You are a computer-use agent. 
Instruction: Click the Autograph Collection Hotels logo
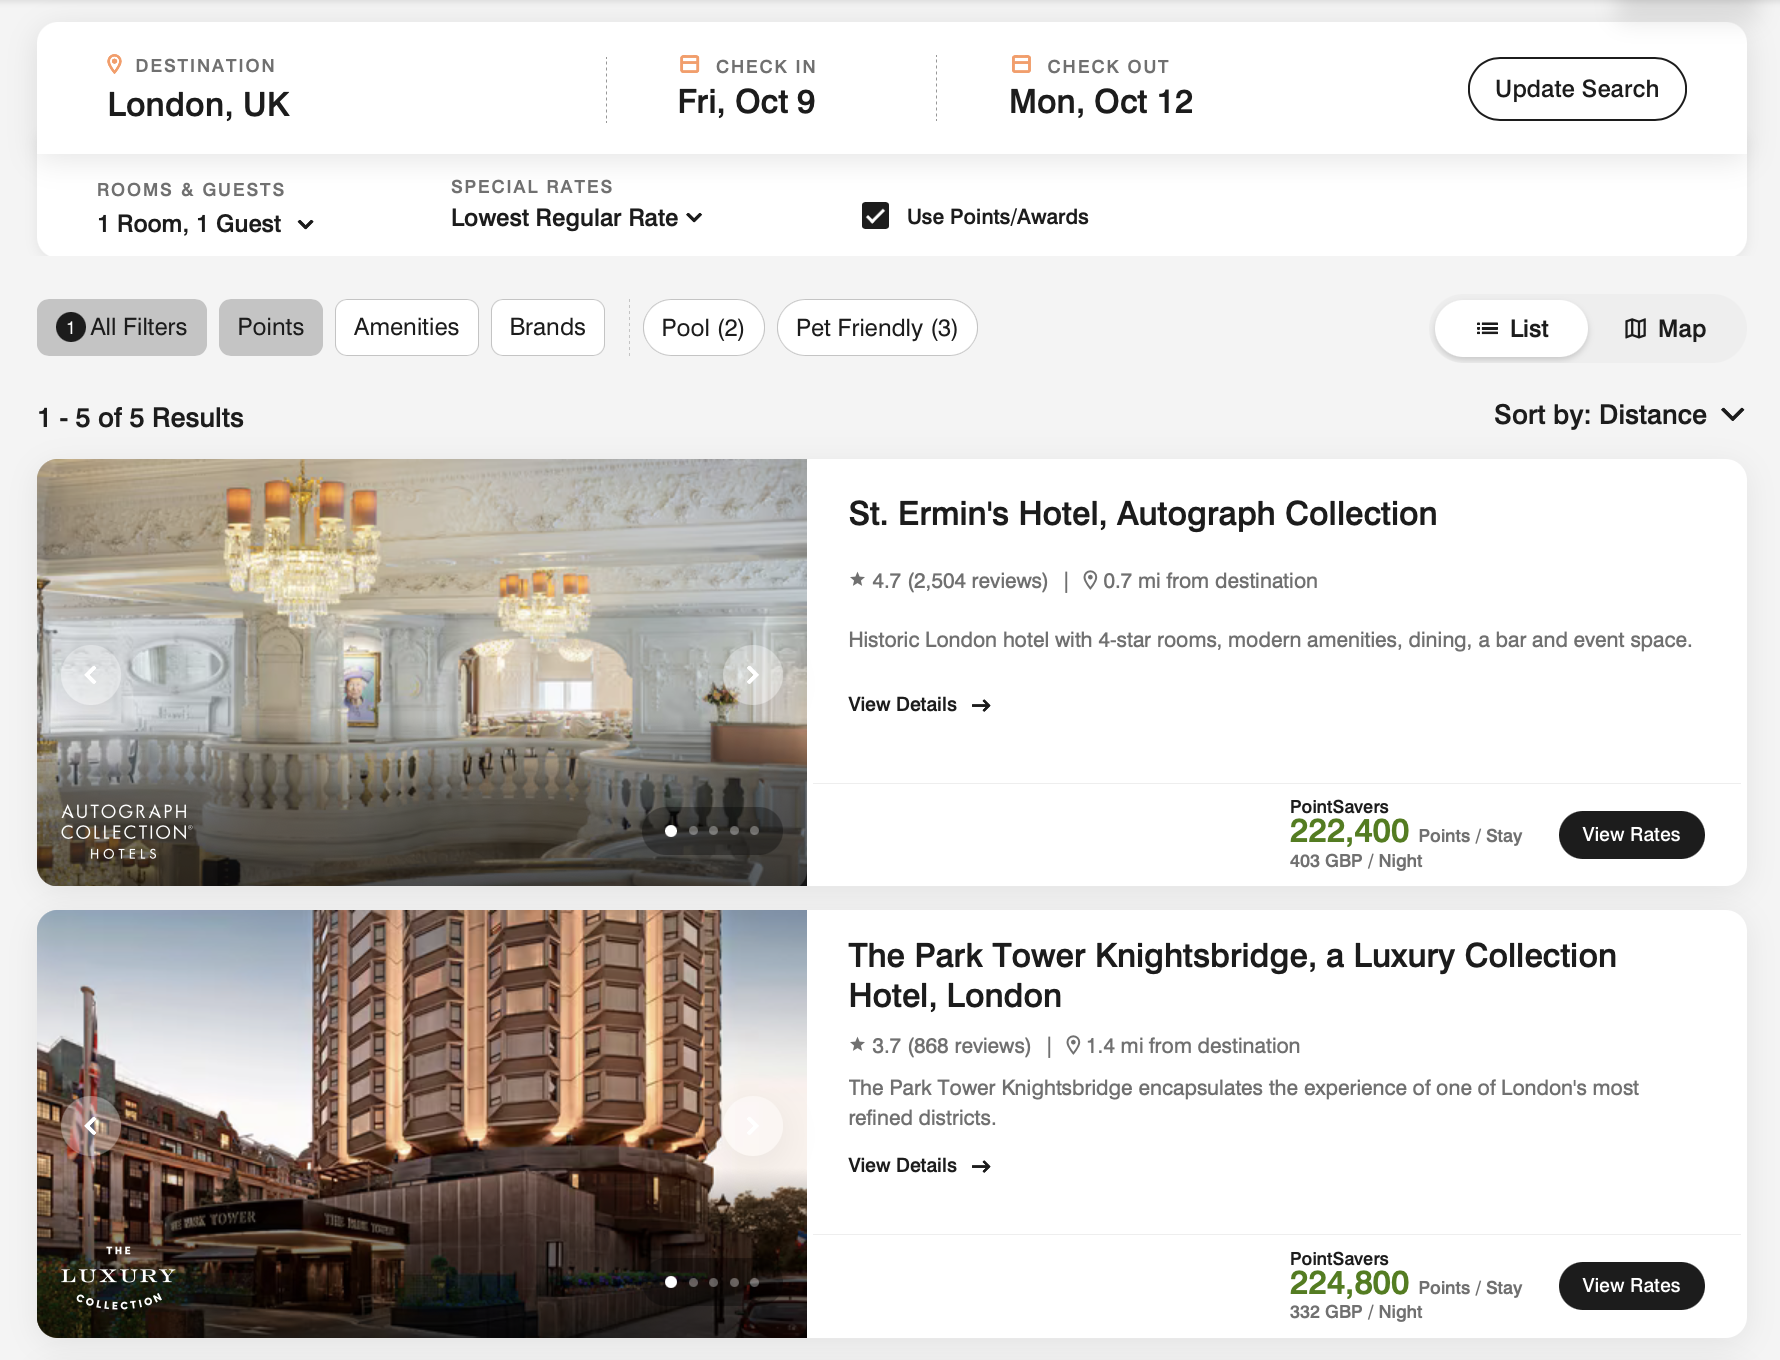pyautogui.click(x=125, y=831)
